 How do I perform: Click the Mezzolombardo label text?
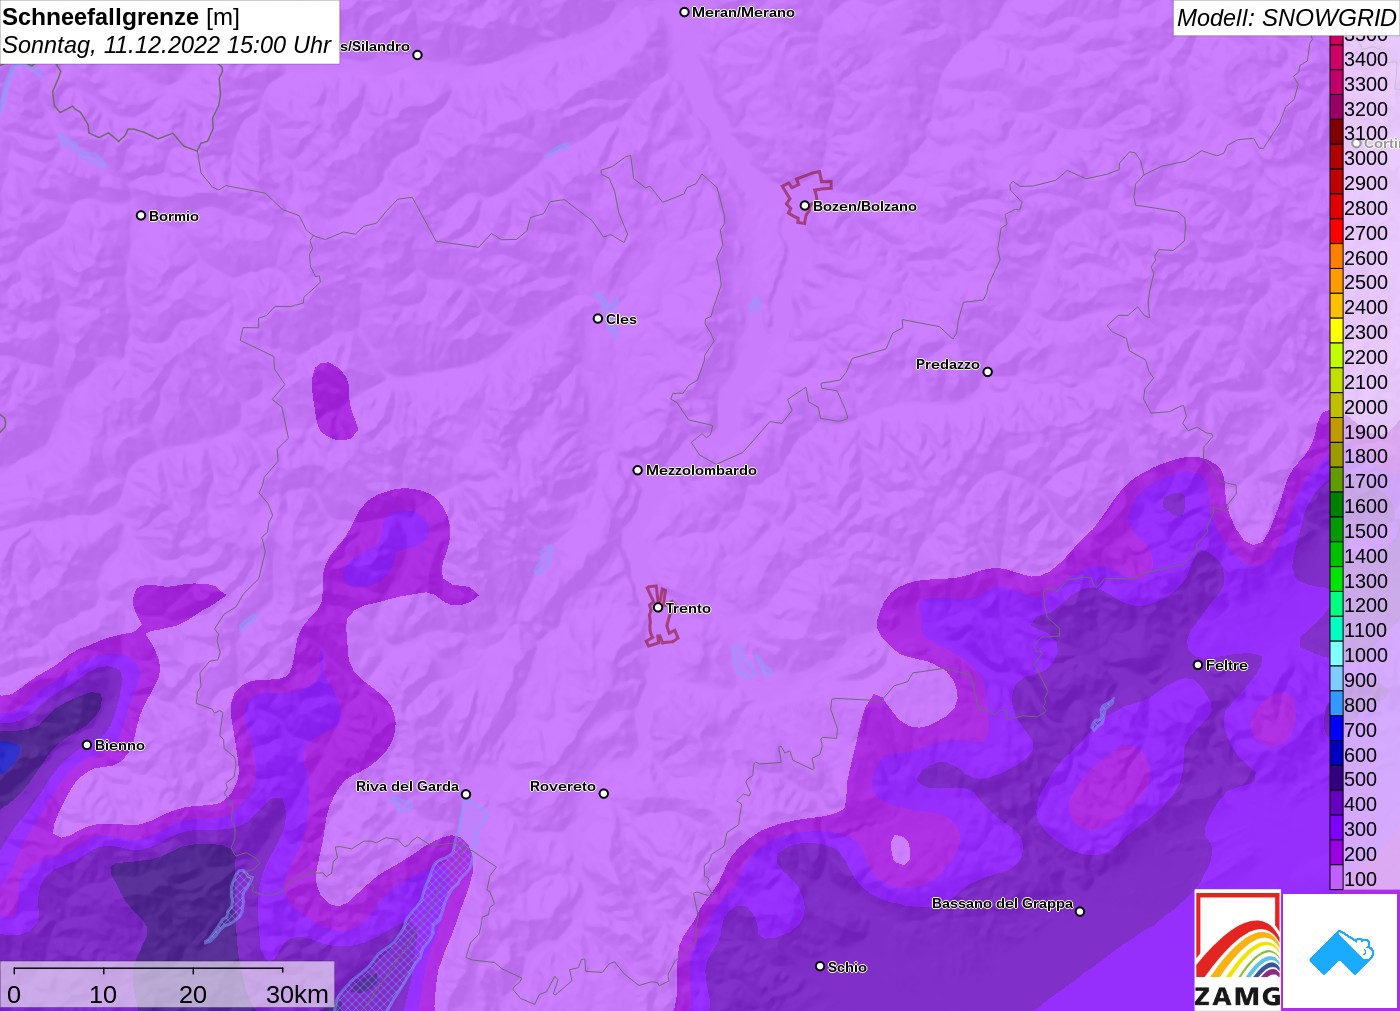(701, 470)
